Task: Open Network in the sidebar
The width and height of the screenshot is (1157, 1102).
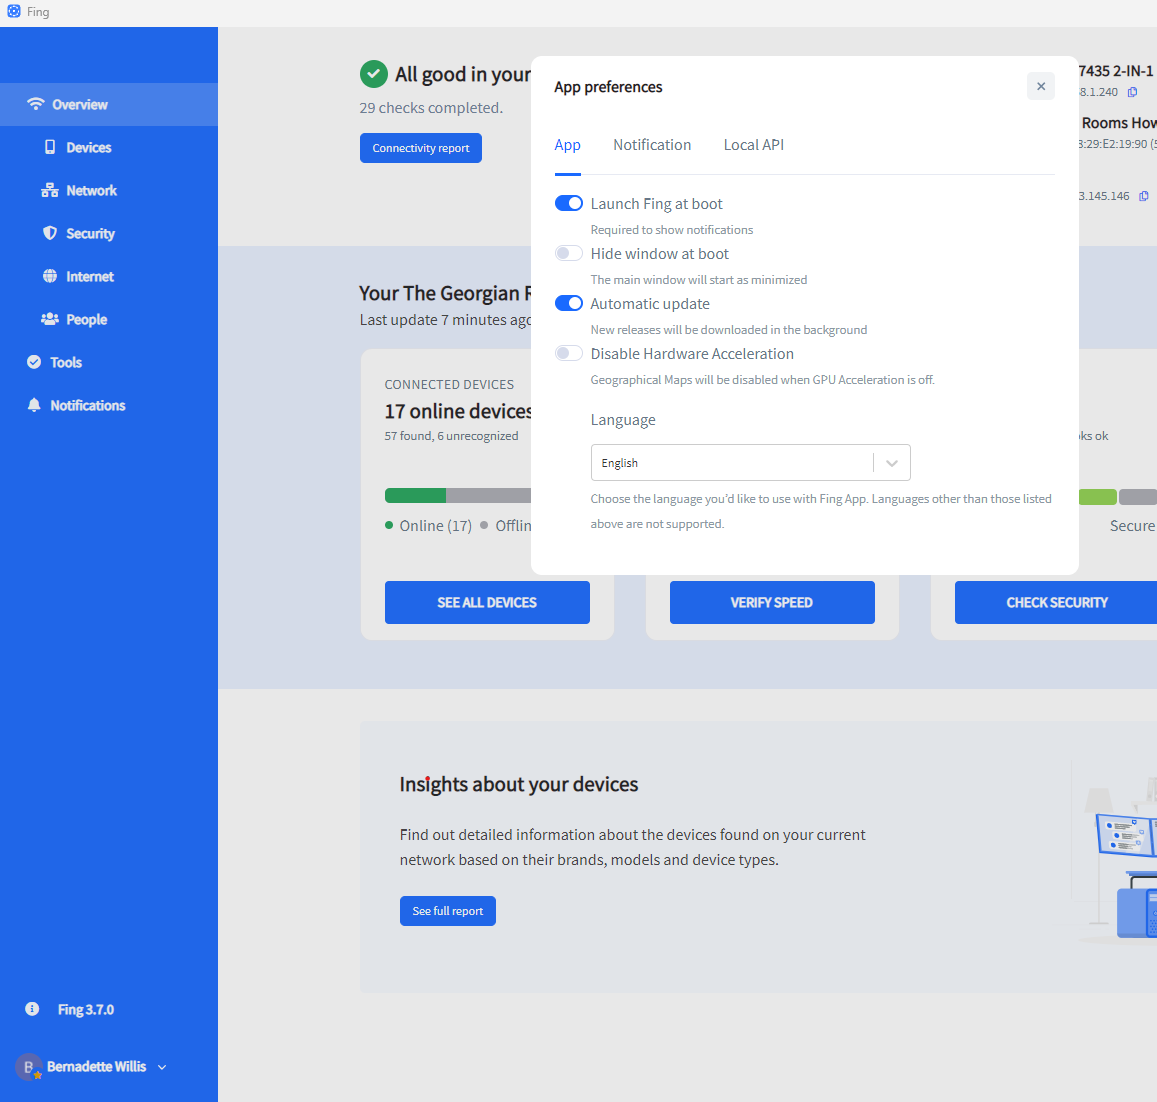Action: click(x=108, y=190)
